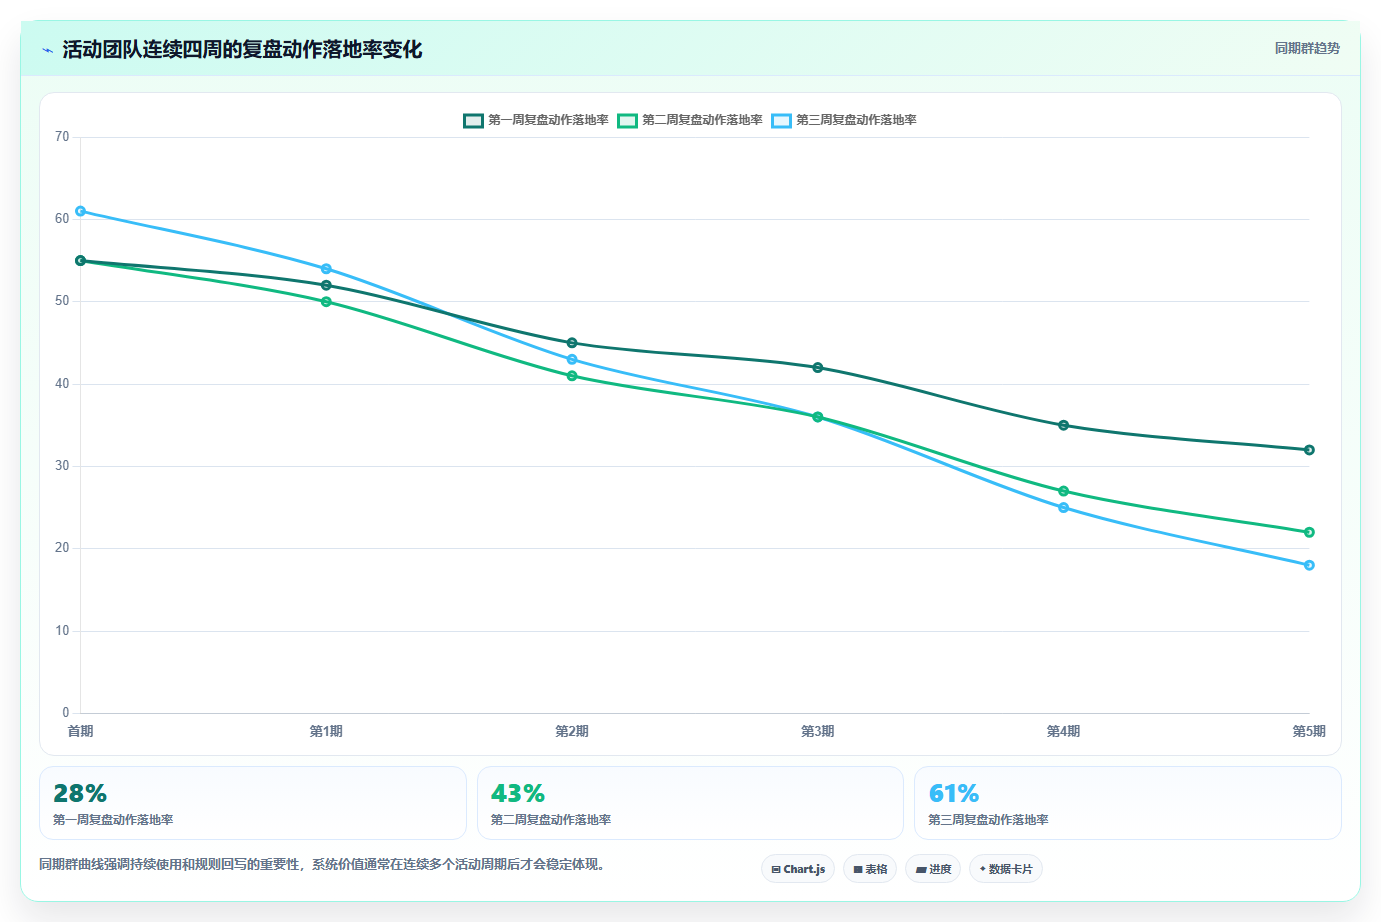Click the 同期群趋势 label in the header
This screenshot has width=1381, height=922.
pos(1307,48)
